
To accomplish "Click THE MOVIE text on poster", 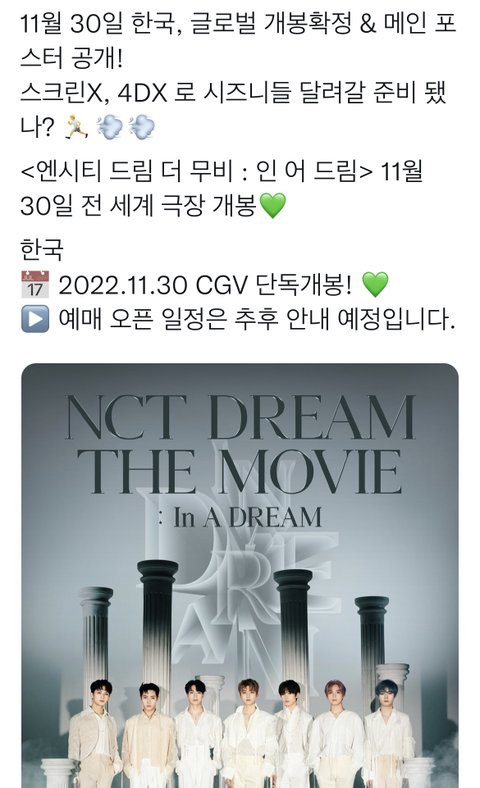I will tap(240, 471).
